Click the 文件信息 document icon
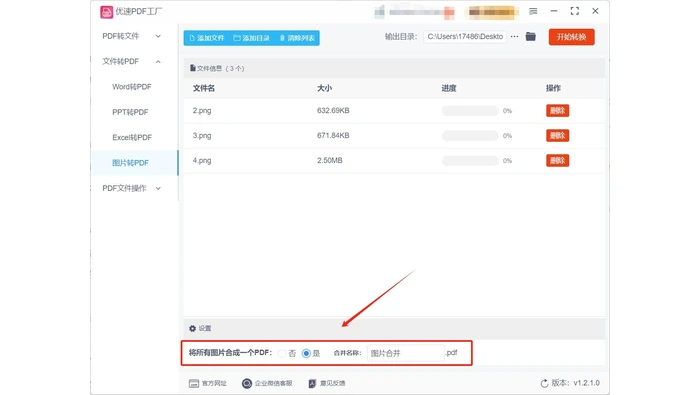 tap(192, 68)
